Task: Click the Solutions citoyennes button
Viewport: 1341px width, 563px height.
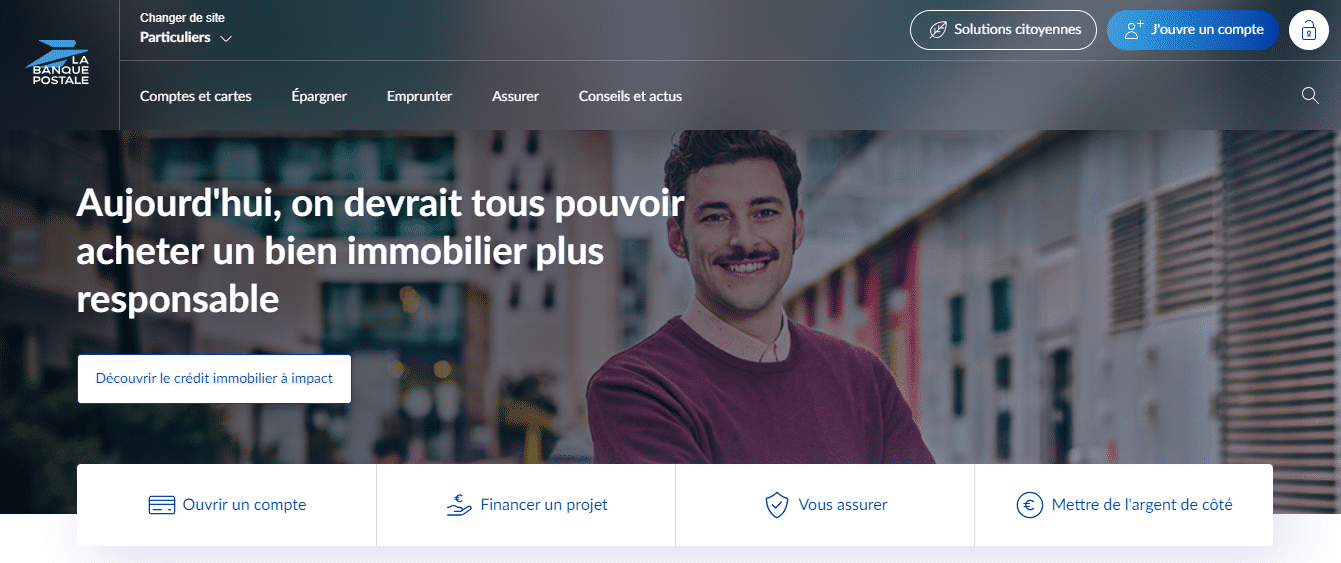Action: pyautogui.click(x=1003, y=30)
